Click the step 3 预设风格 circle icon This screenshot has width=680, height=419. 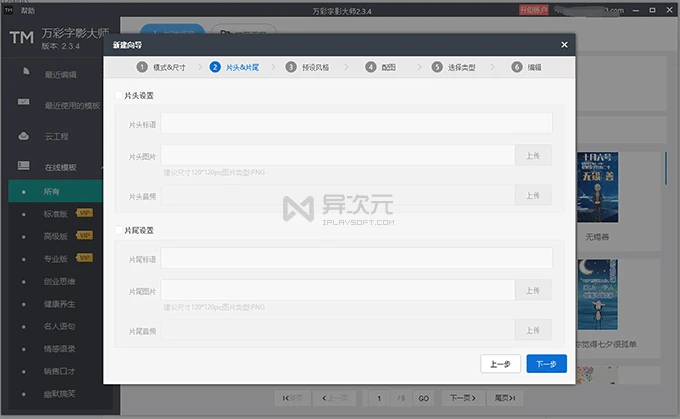(x=291, y=67)
